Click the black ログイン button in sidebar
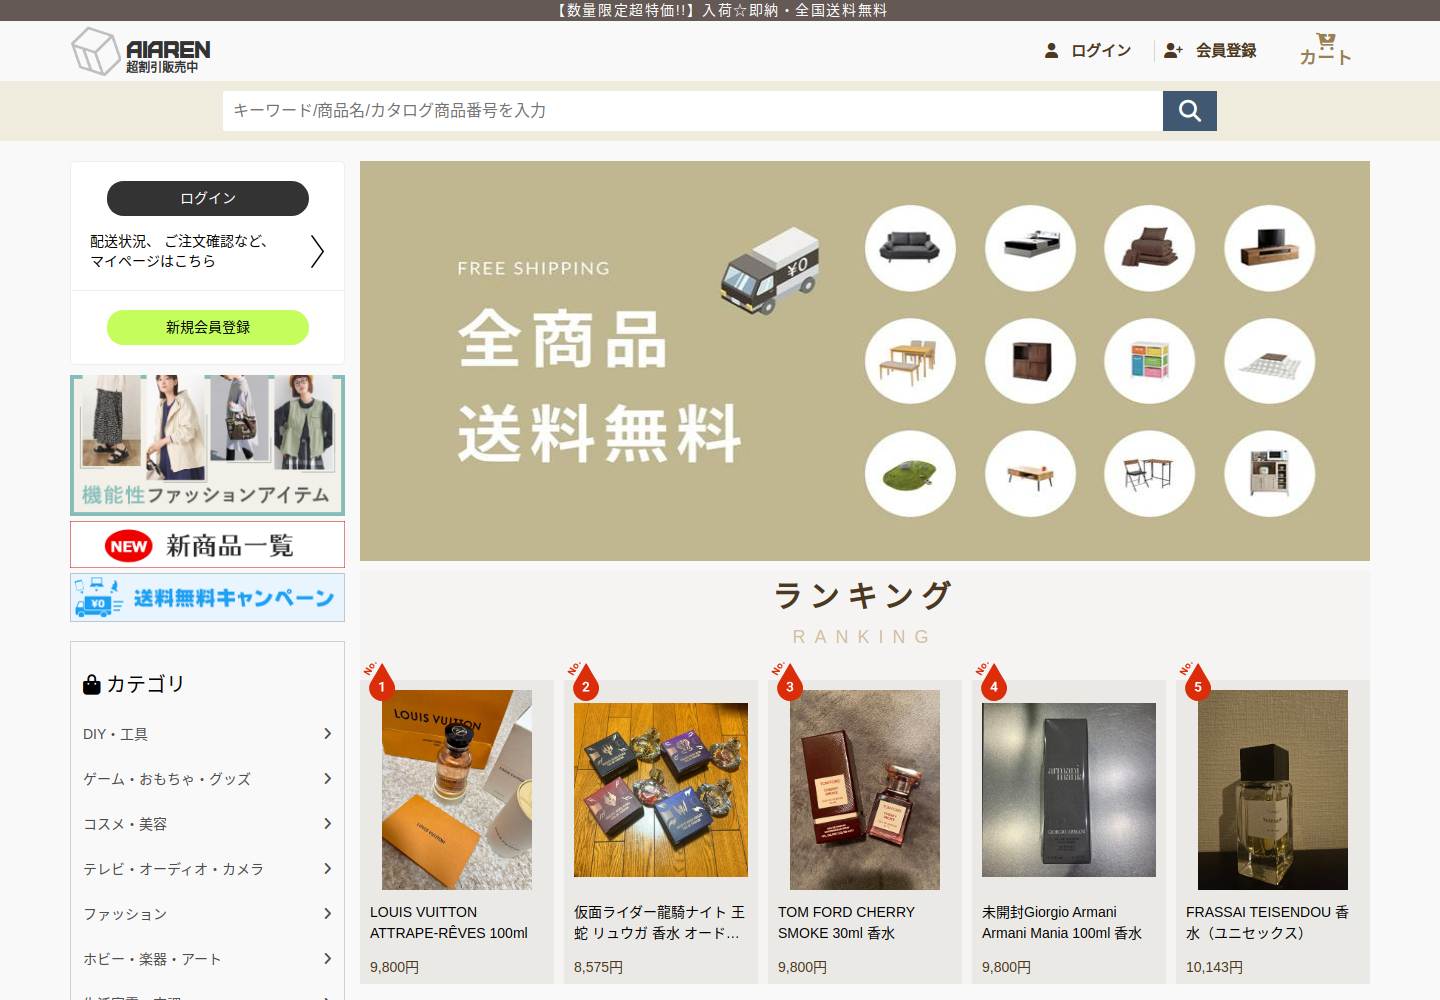Viewport: 1440px width, 1000px height. pos(208,198)
